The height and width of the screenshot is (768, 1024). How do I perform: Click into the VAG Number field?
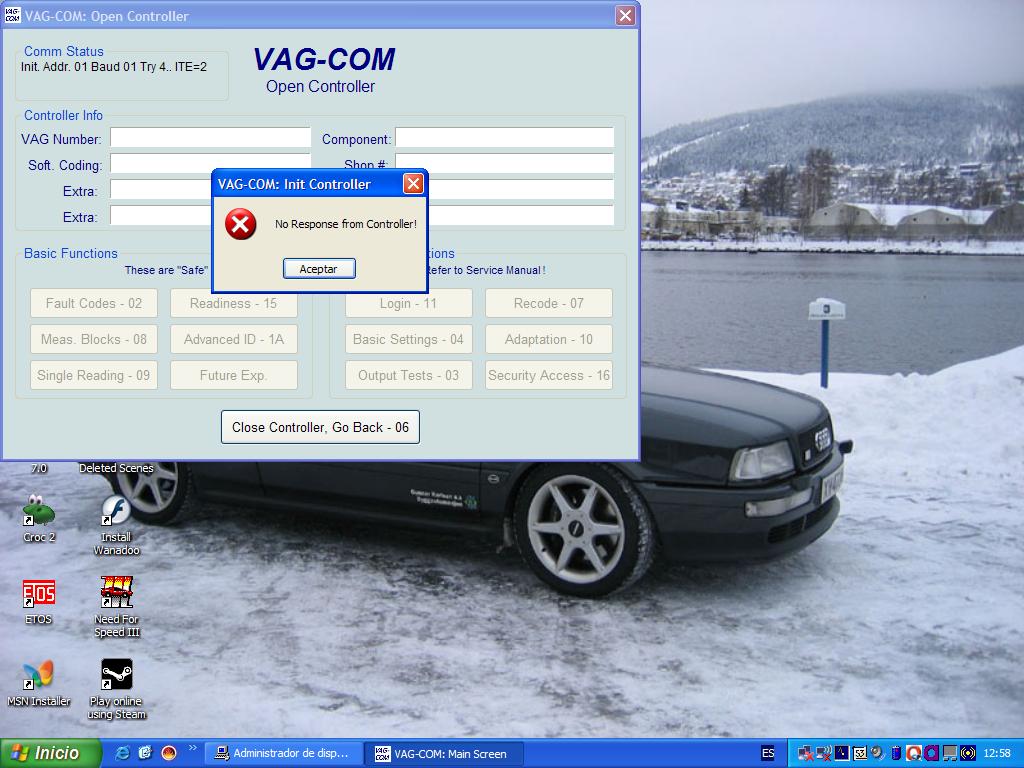210,138
